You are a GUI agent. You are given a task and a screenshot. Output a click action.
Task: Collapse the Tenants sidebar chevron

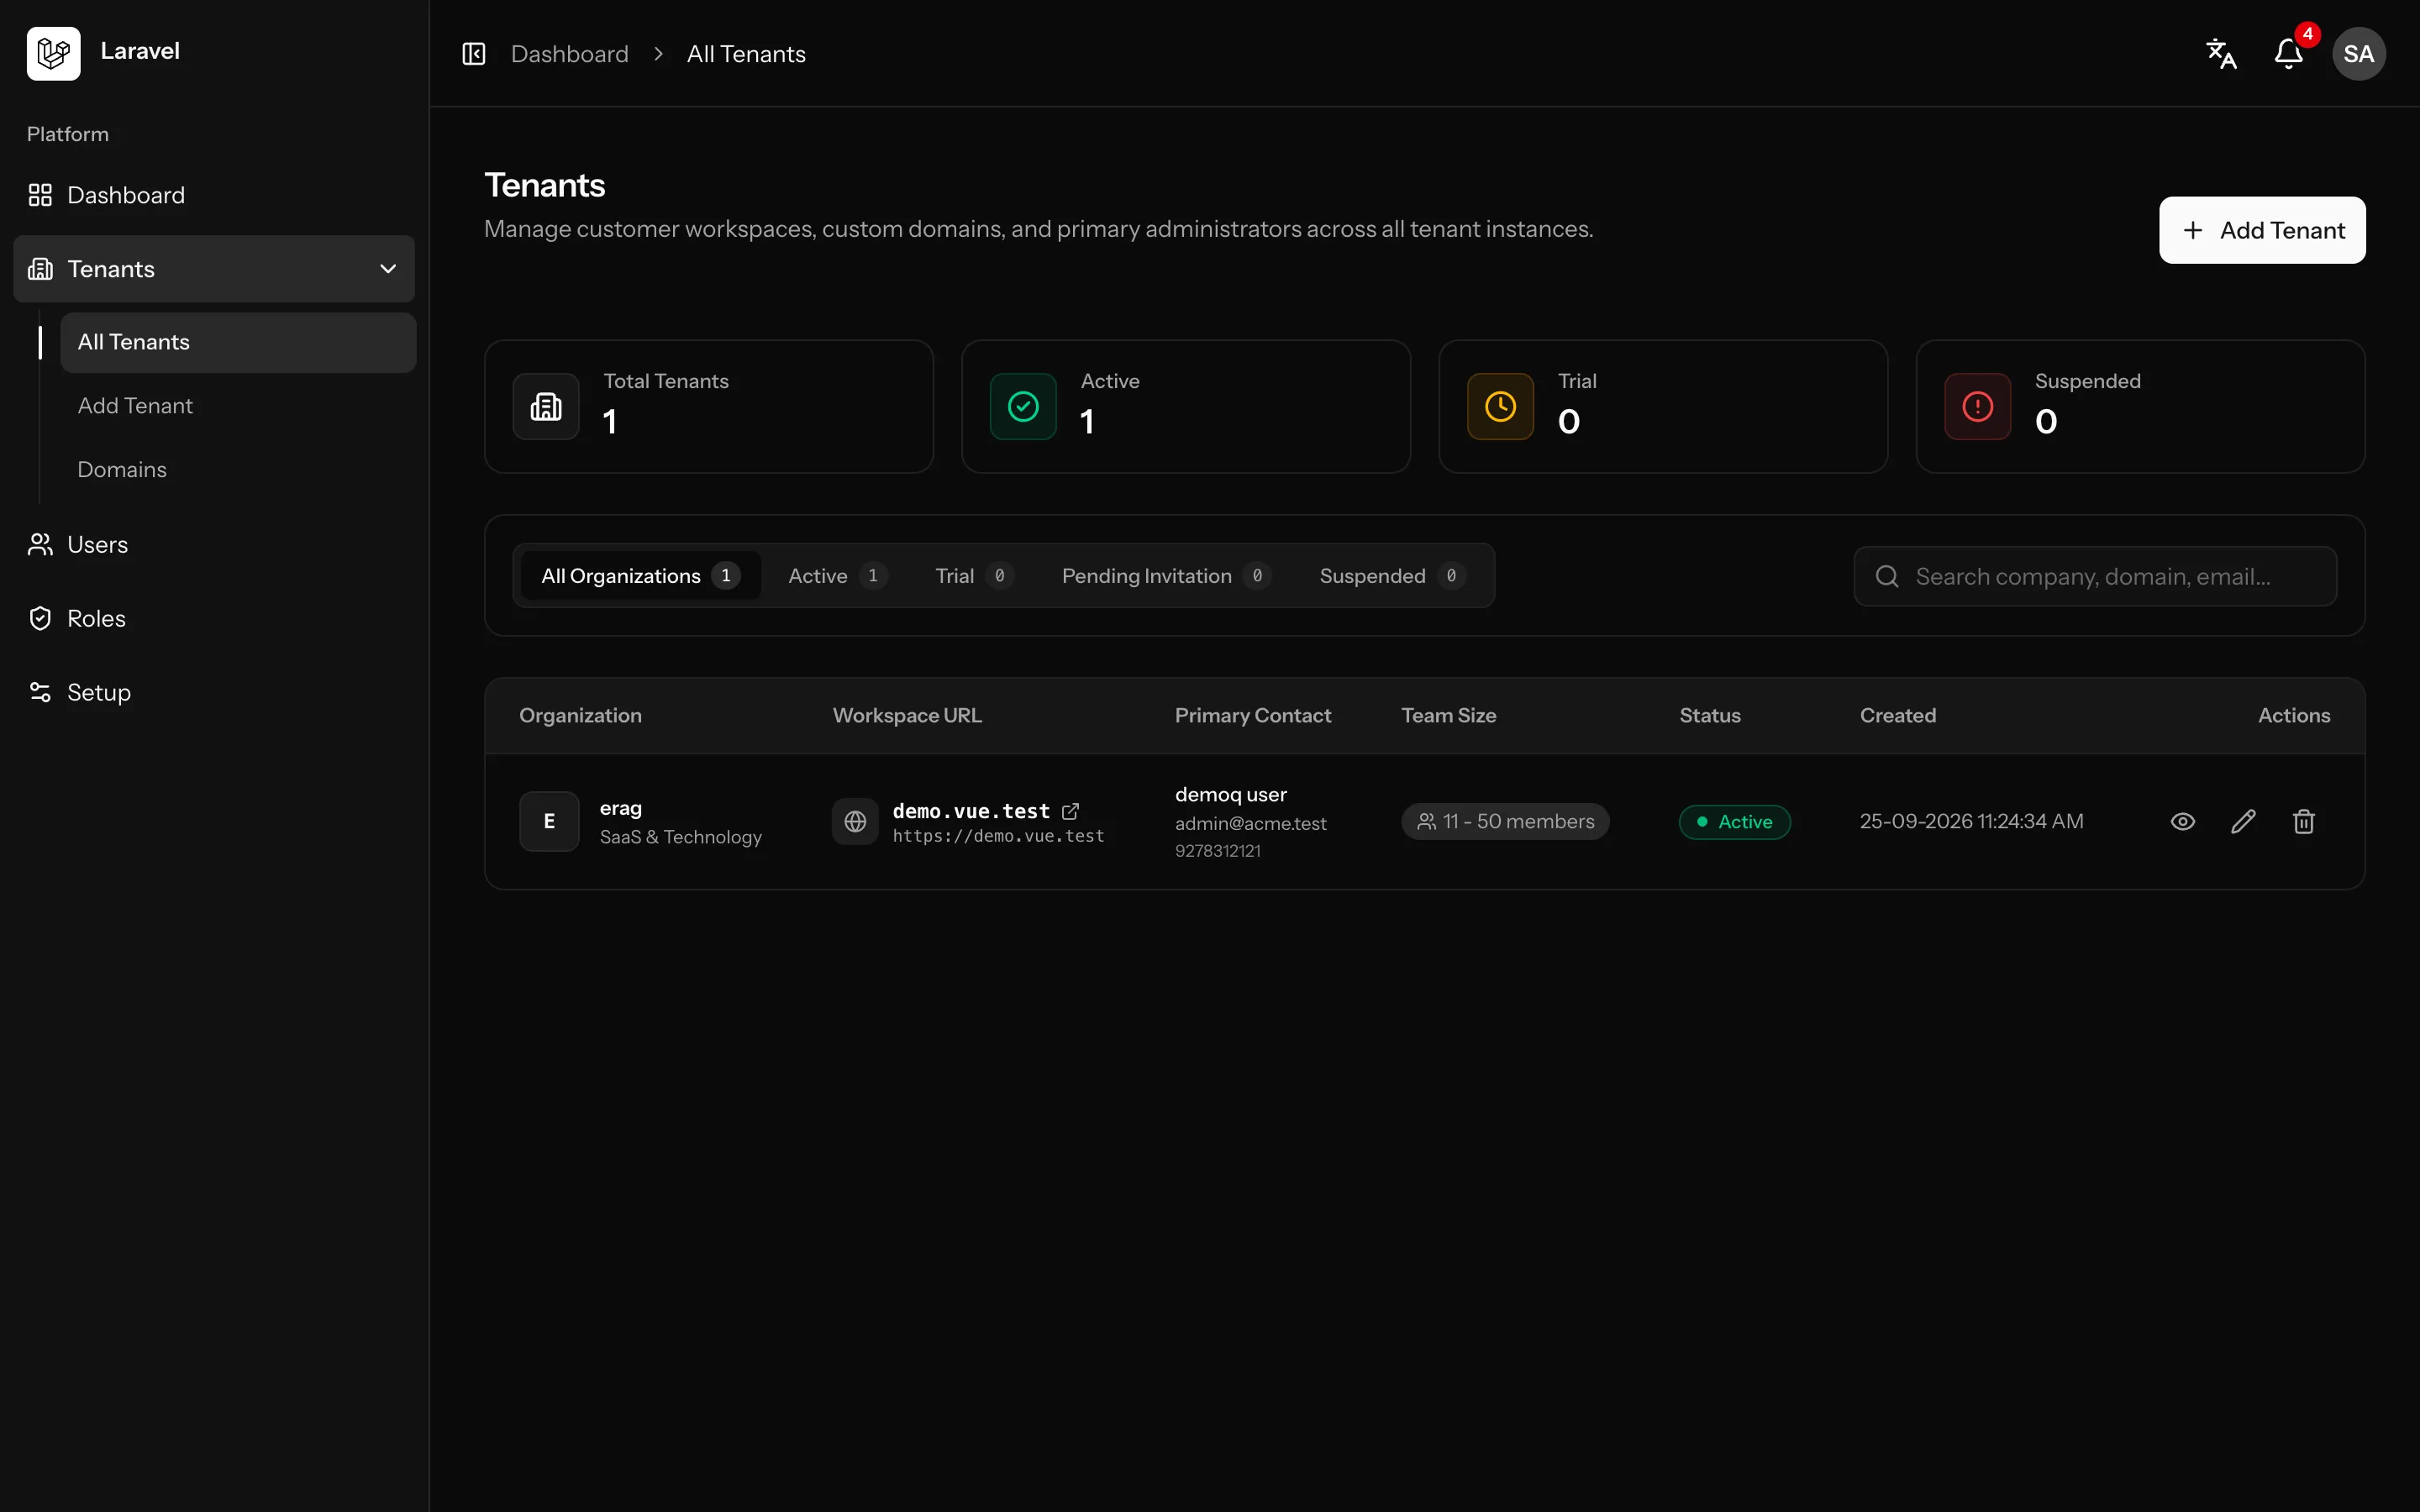click(388, 269)
